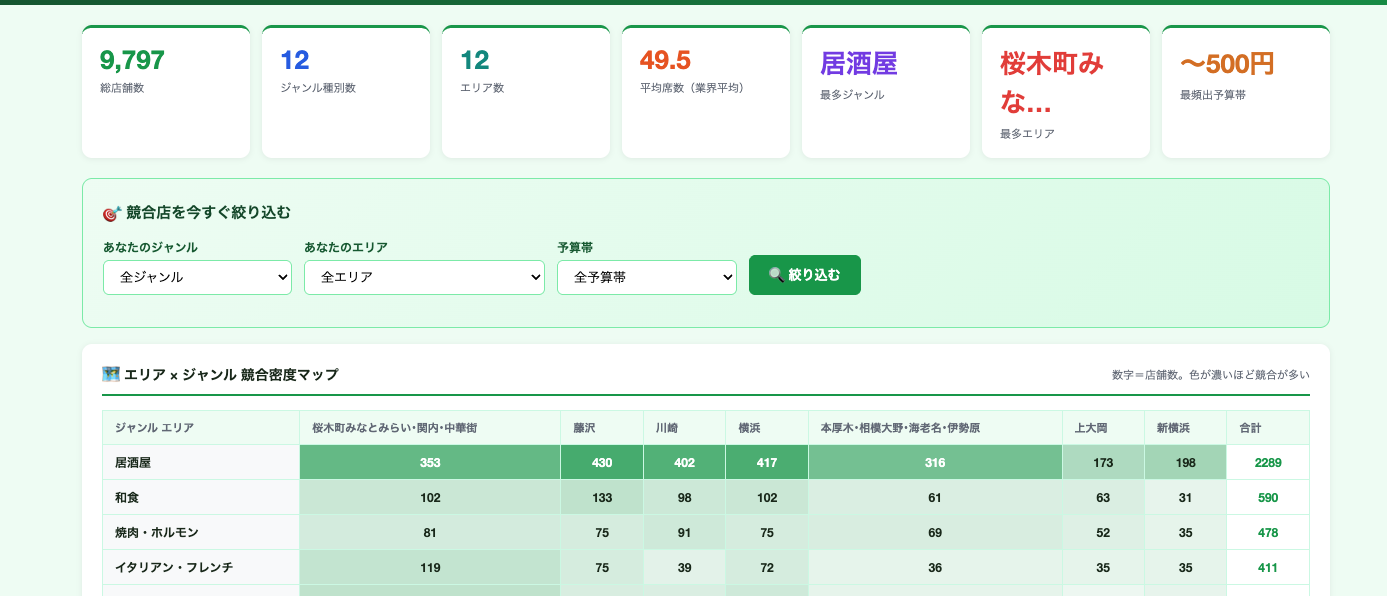The width and height of the screenshot is (1387, 596).
Task: Click the 絞り込む button
Action: tap(805, 275)
